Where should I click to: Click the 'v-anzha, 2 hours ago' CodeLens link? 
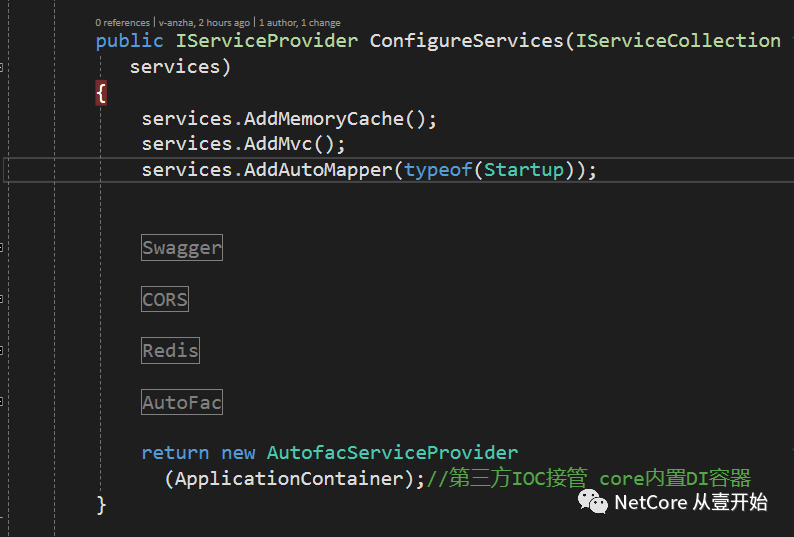(x=206, y=22)
